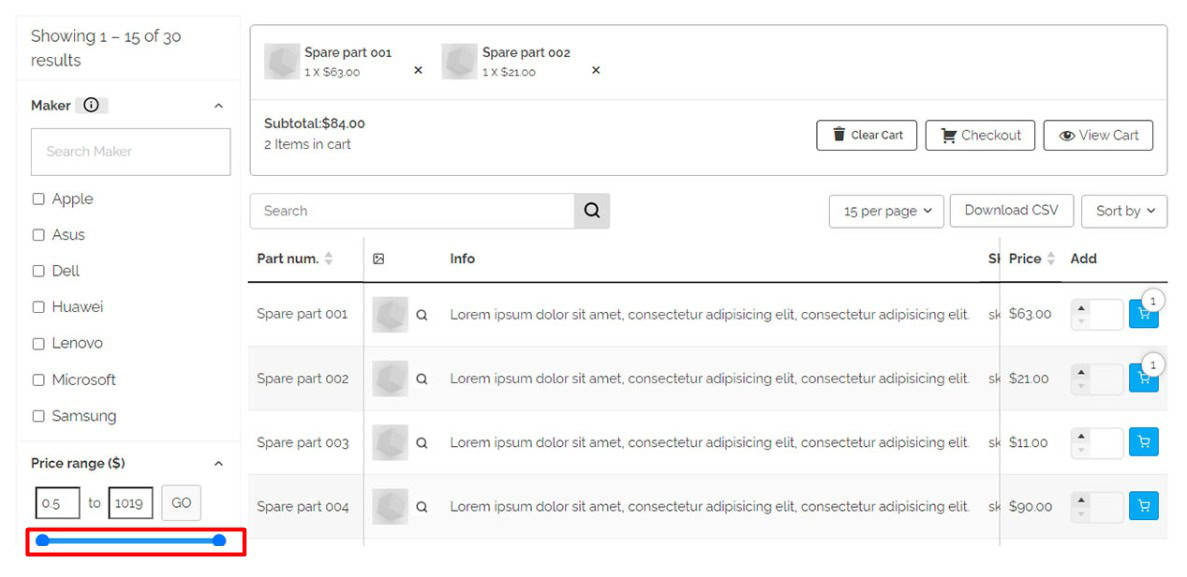The height and width of the screenshot is (577, 1187).
Task: Click the quantity input for Spare part 001
Action: coord(1100,313)
